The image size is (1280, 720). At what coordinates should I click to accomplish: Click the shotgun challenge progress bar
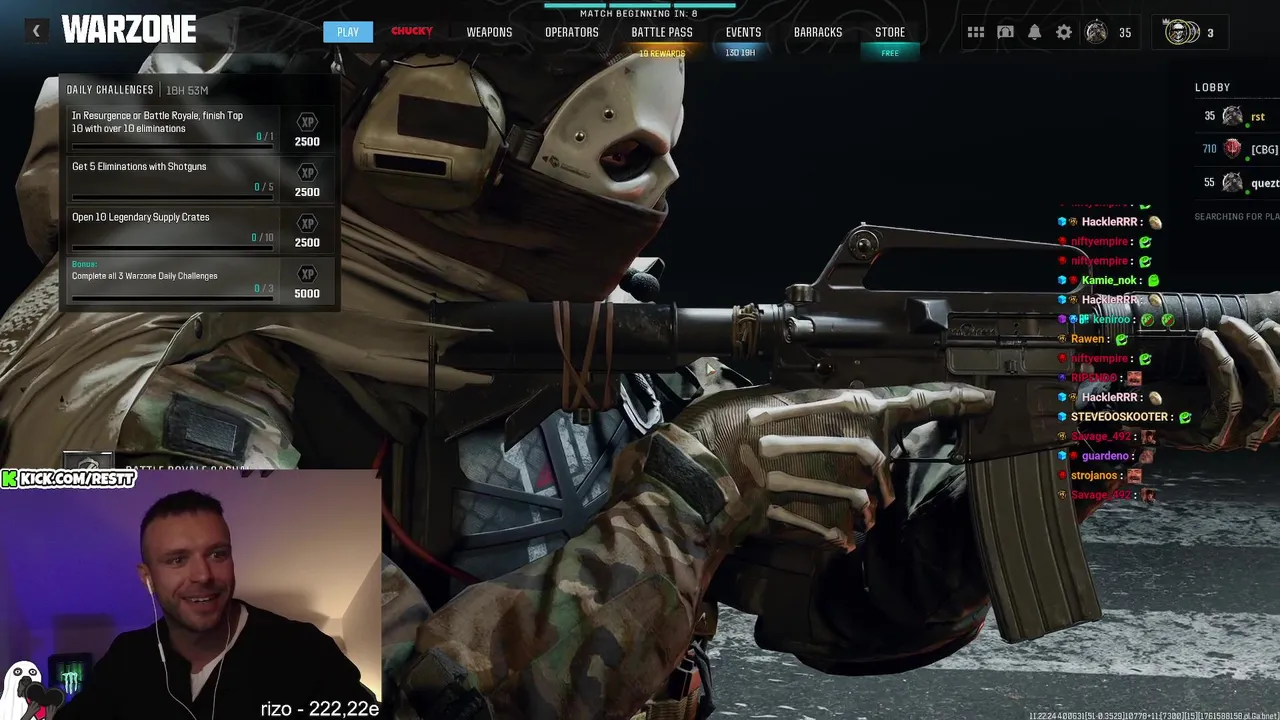172,196
